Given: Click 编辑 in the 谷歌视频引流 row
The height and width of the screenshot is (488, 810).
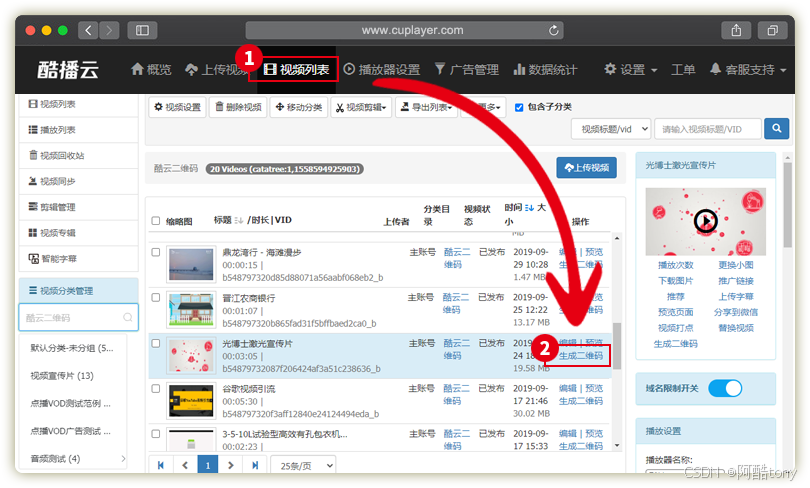Looking at the screenshot, I should [567, 388].
